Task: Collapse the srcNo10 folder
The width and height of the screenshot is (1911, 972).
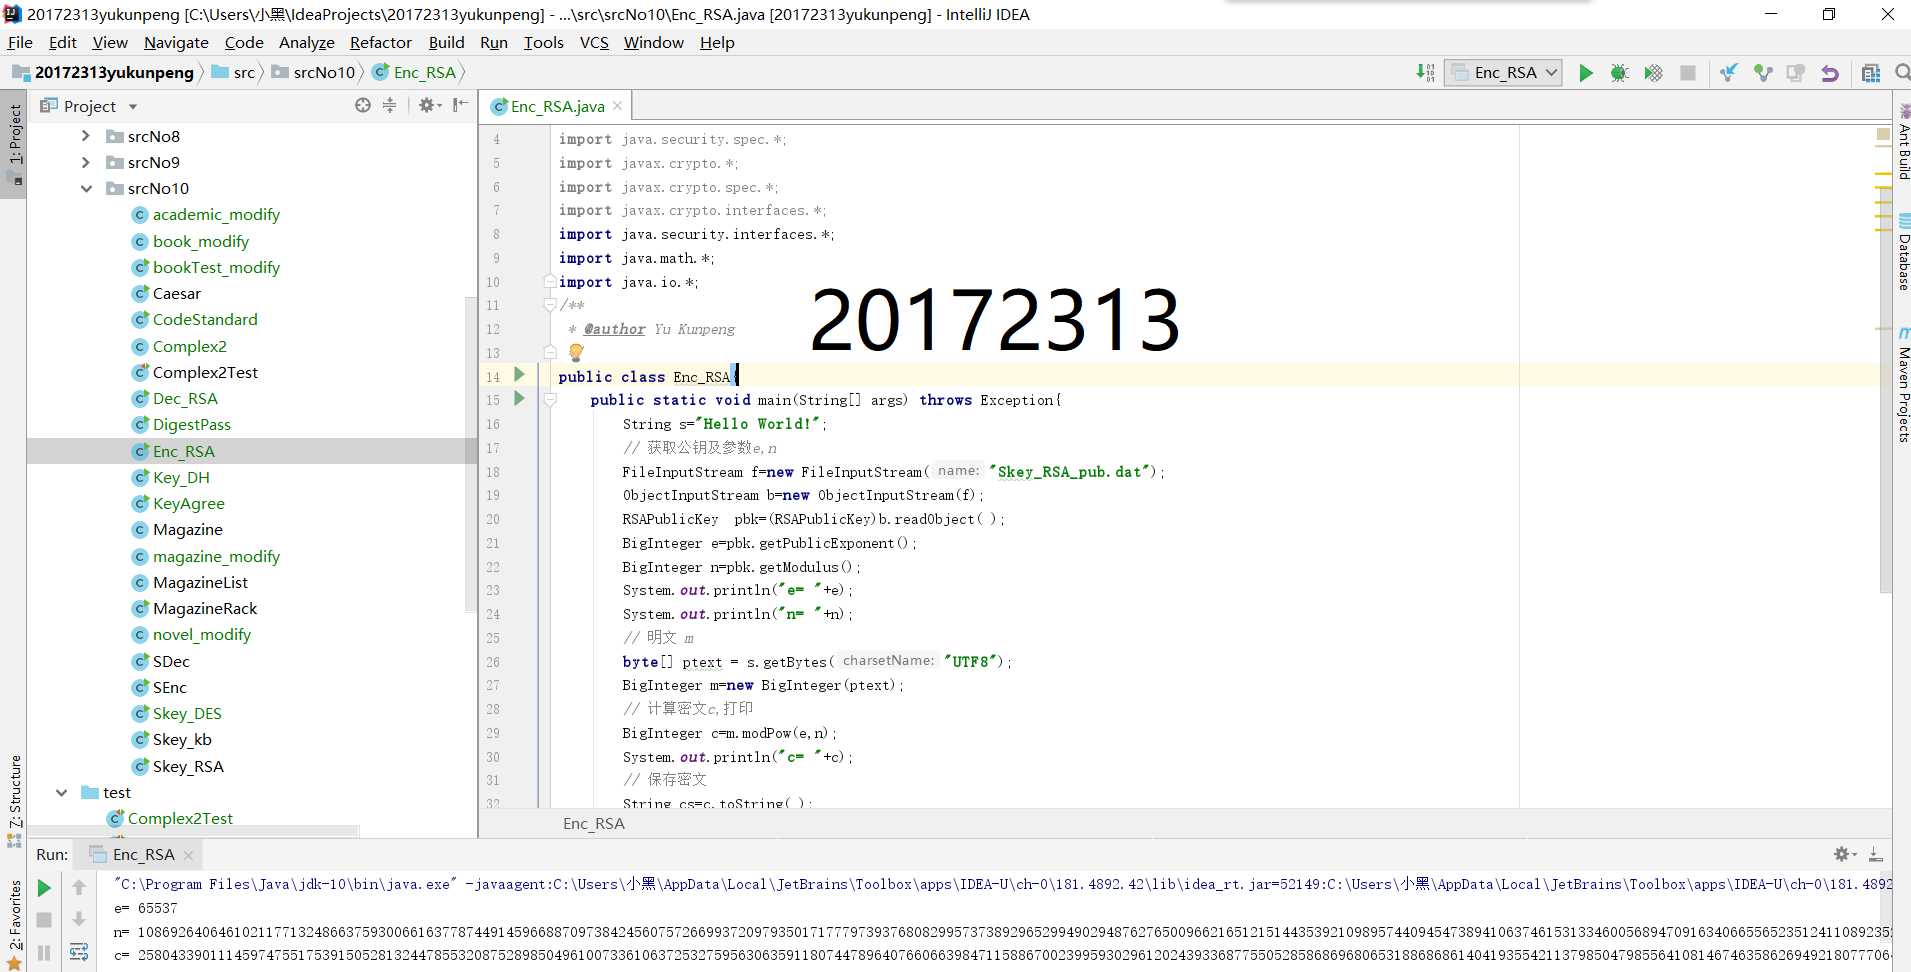Action: click(x=86, y=188)
